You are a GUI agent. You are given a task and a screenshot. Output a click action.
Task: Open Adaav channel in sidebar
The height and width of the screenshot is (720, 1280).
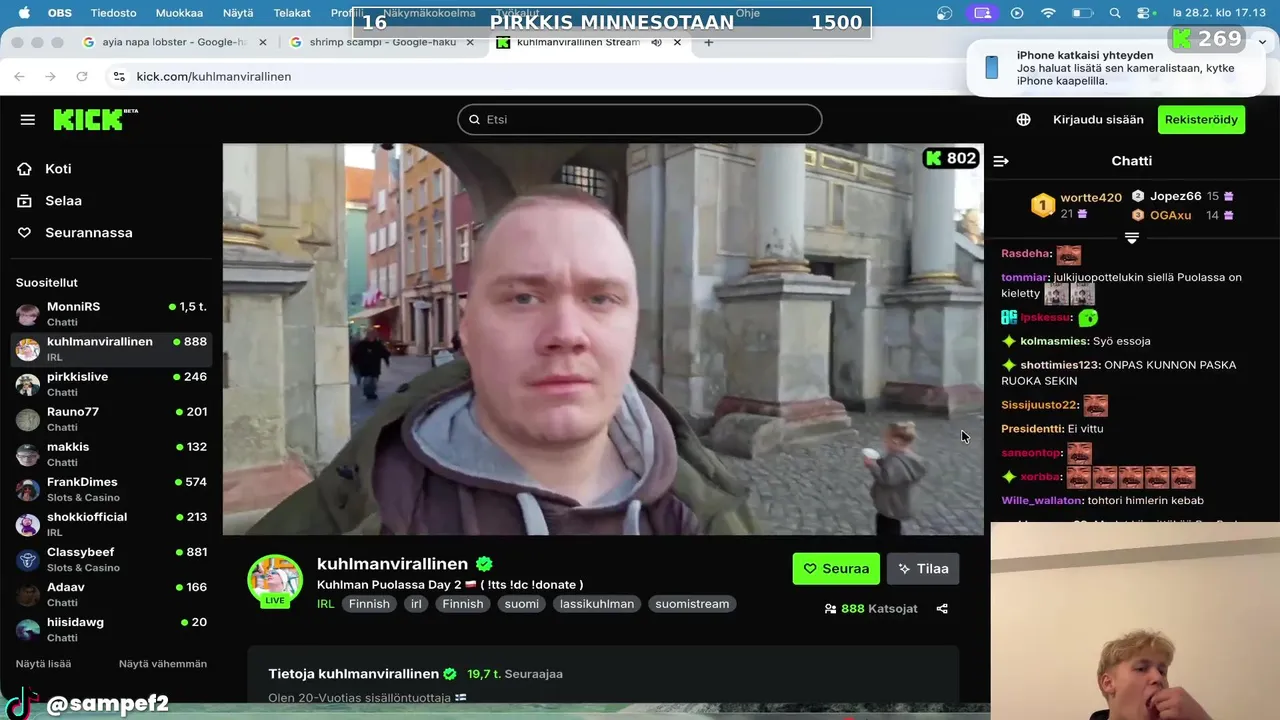tap(111, 594)
